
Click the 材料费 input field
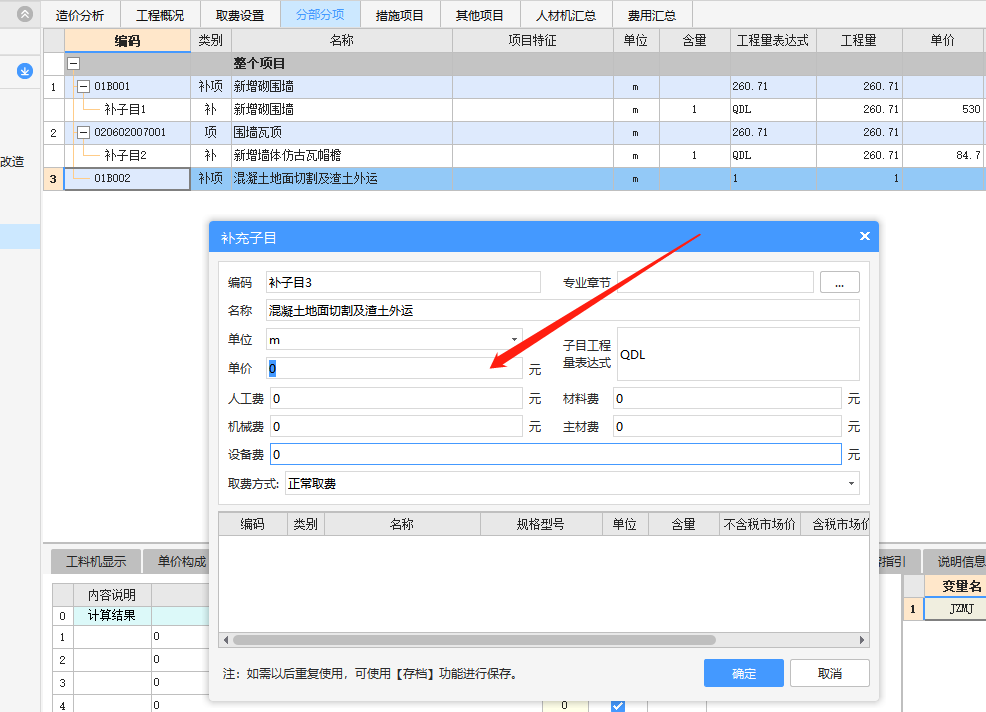(x=728, y=399)
